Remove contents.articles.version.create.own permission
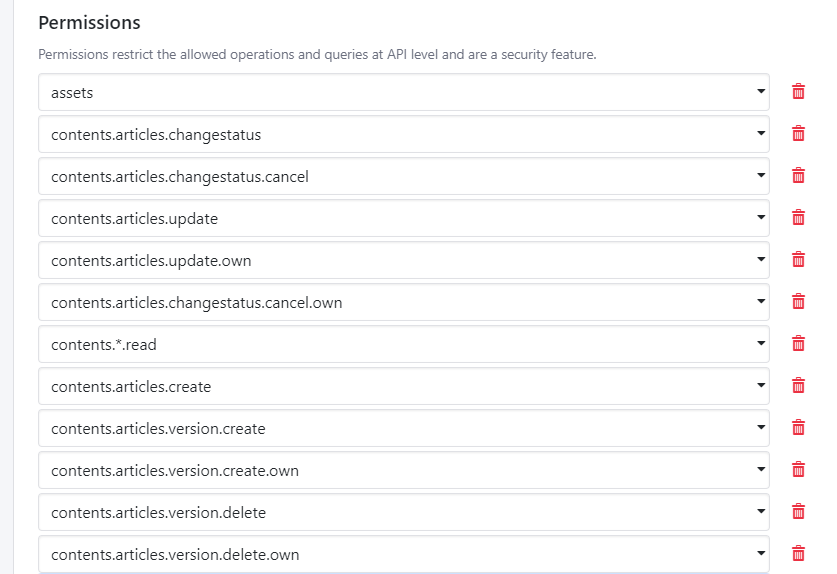This screenshot has width=837, height=574. click(798, 470)
